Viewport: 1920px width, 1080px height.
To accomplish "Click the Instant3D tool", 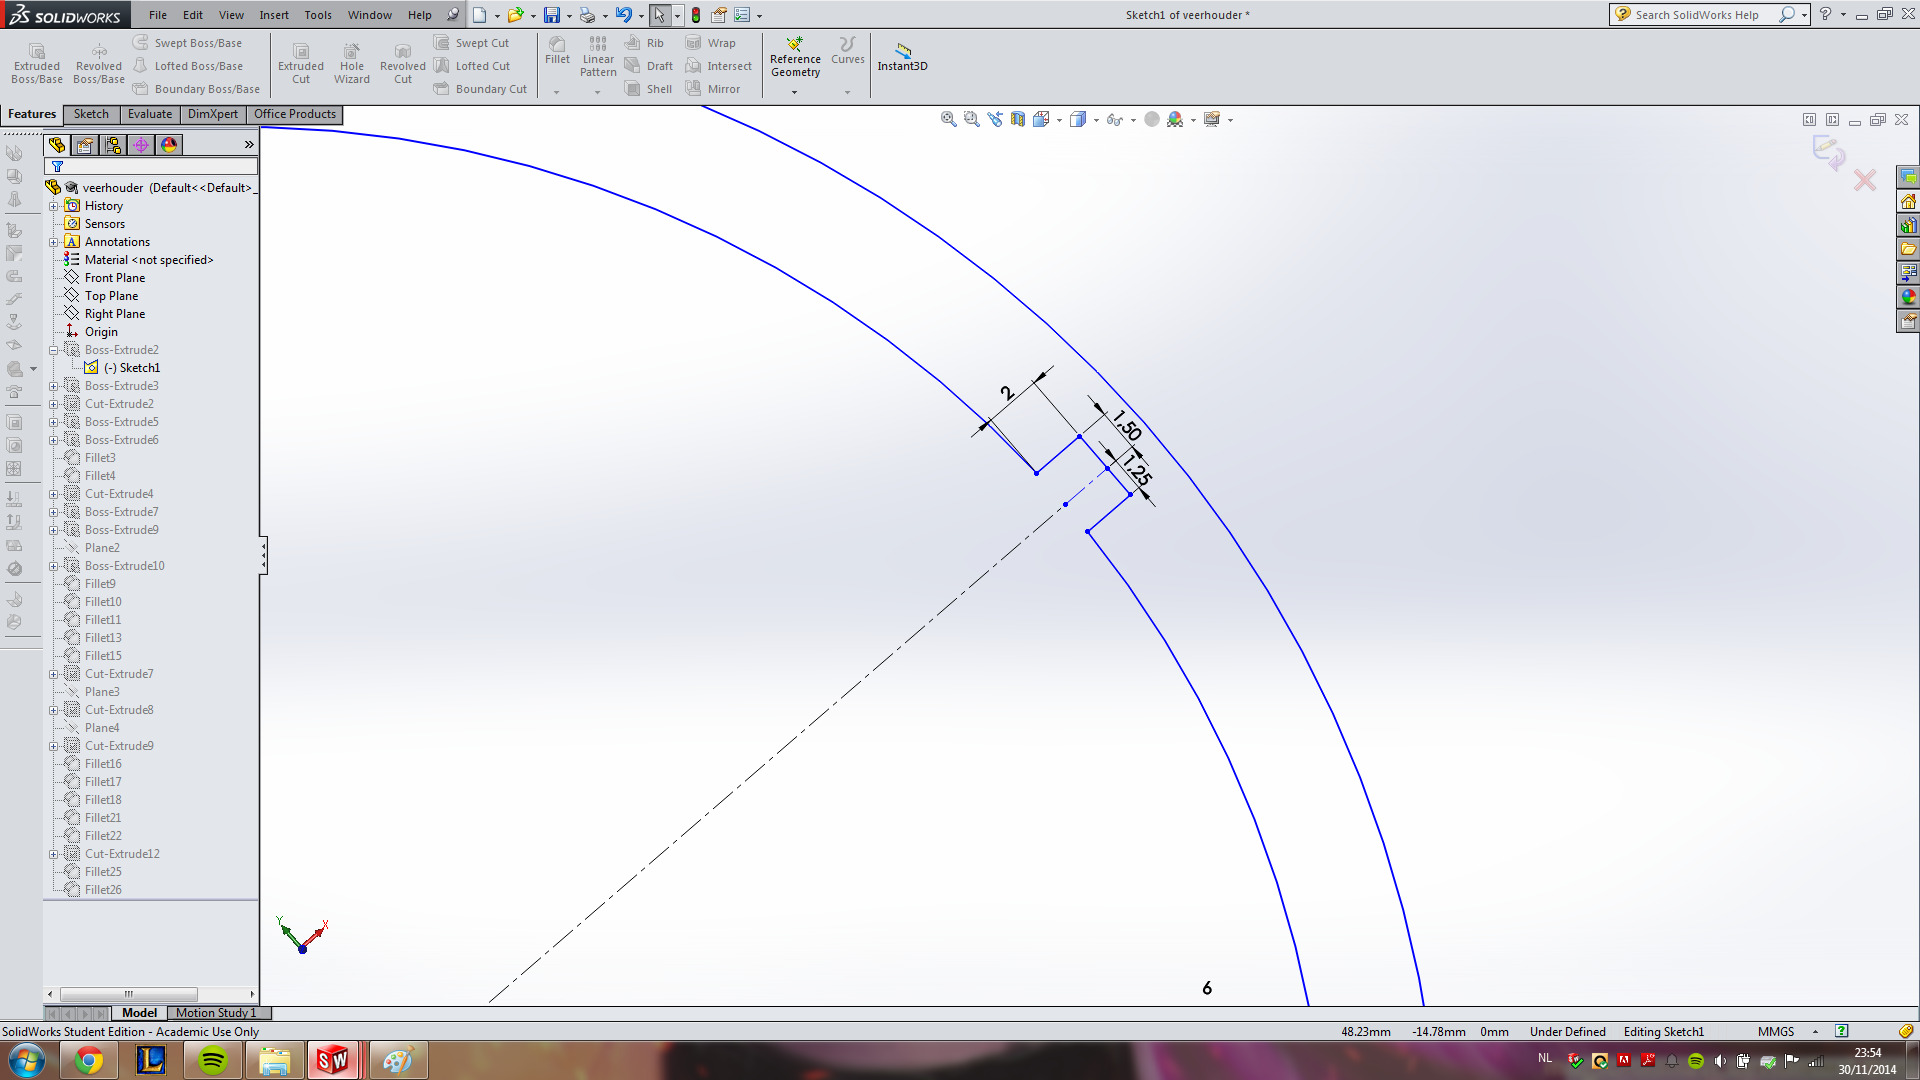I will (903, 57).
